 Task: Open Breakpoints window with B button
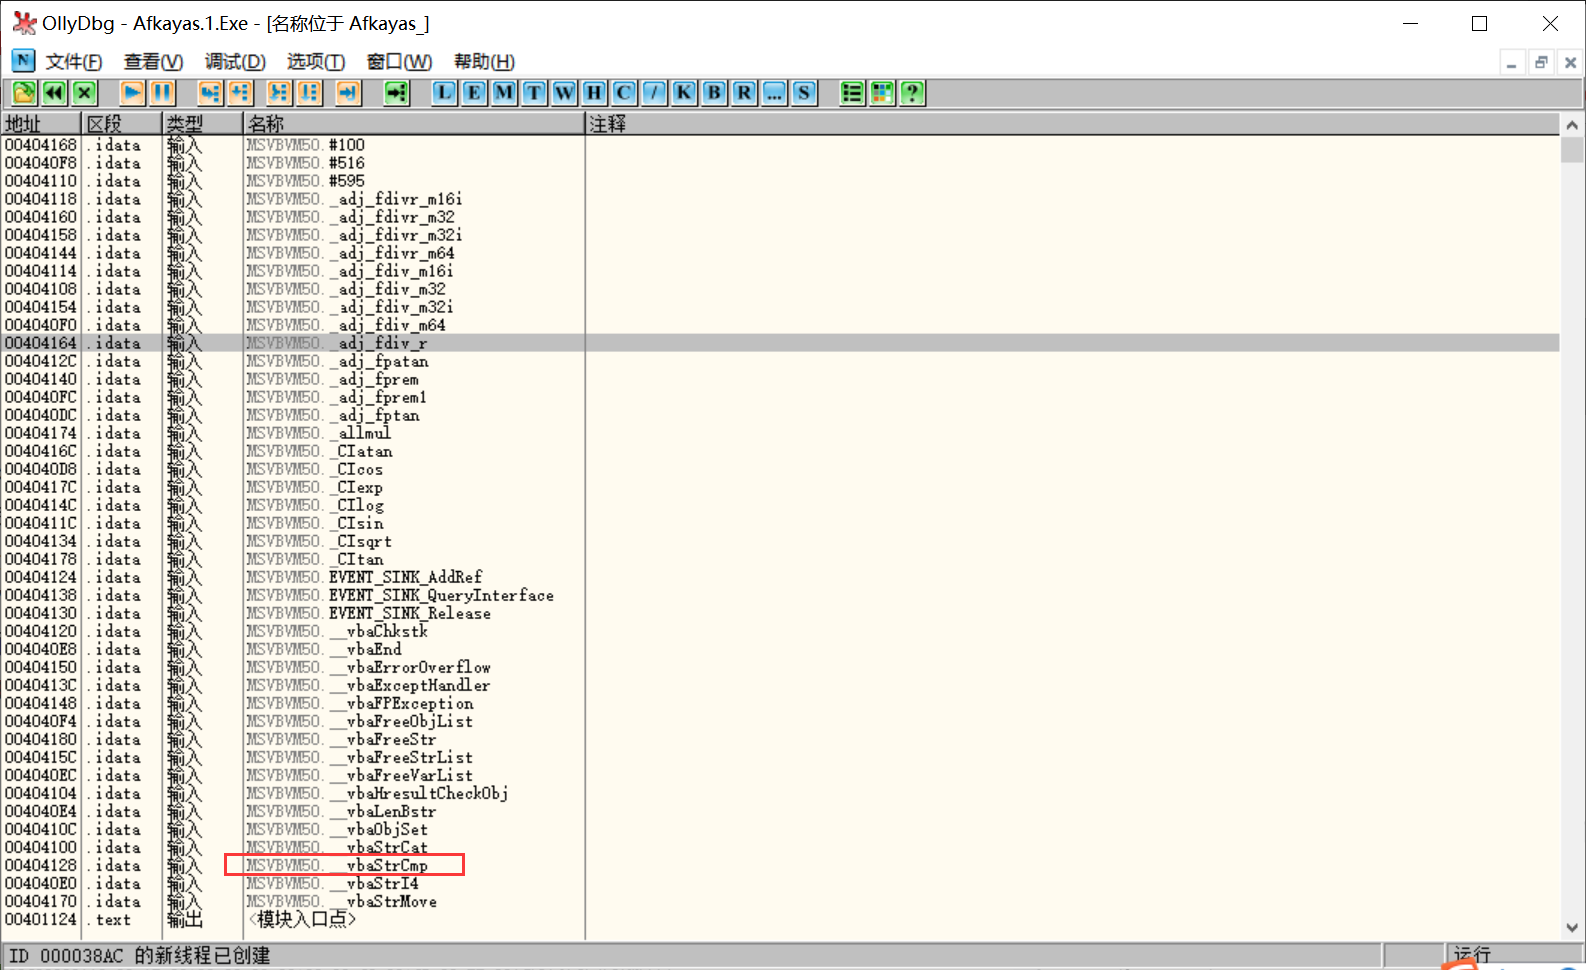(714, 93)
